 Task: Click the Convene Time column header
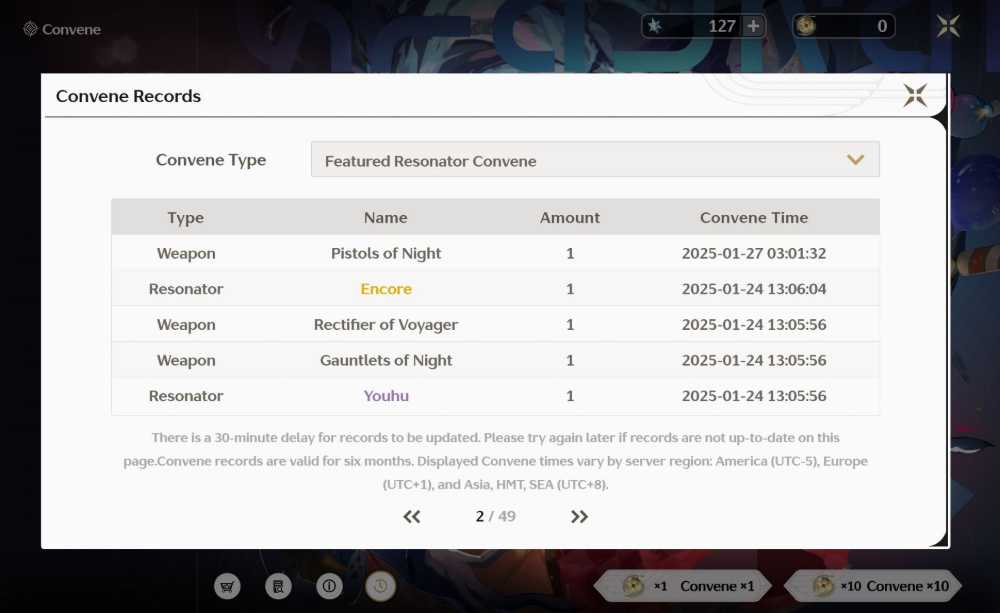(x=754, y=218)
